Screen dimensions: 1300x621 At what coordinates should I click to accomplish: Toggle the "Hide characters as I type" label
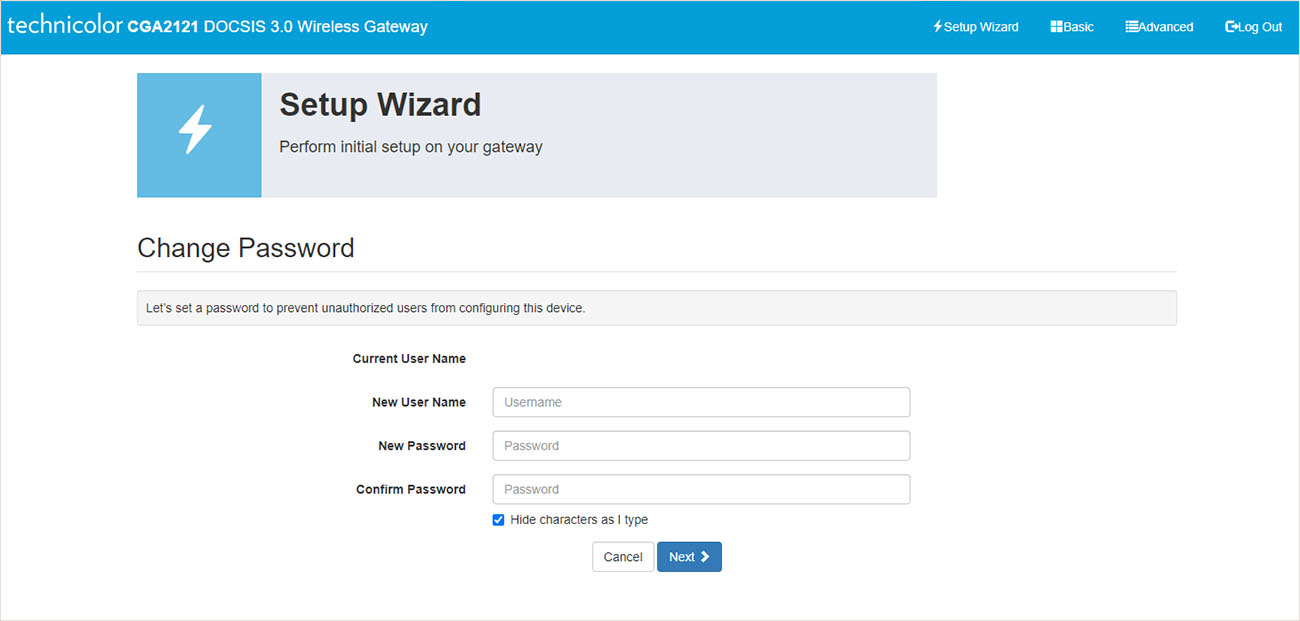point(579,520)
